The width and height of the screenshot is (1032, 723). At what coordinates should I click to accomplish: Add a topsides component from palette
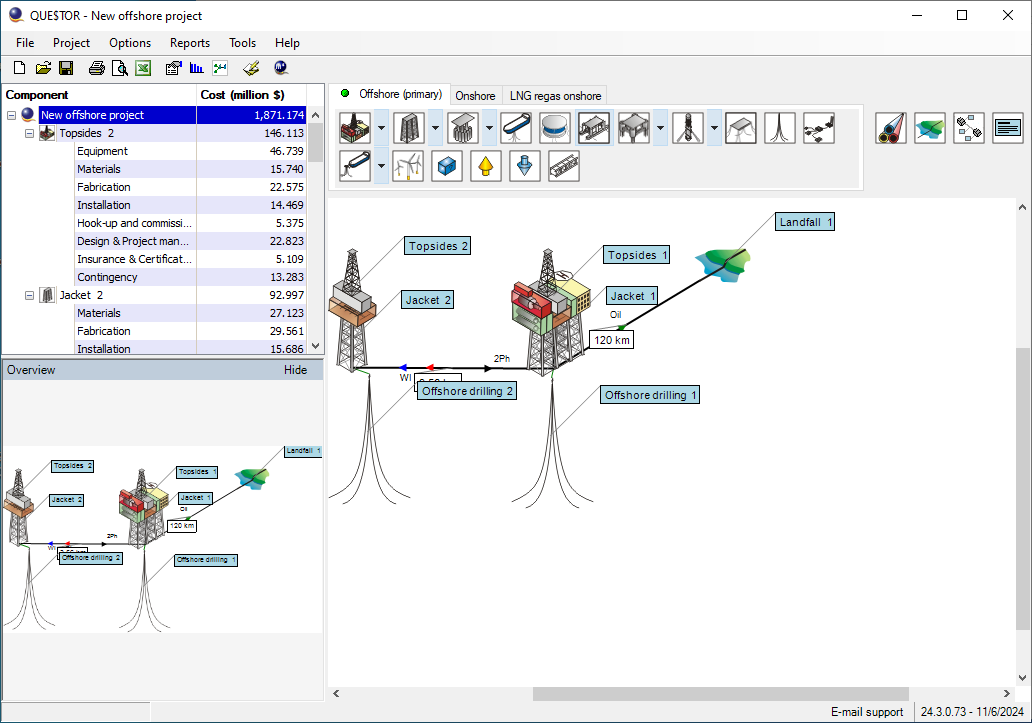355,128
